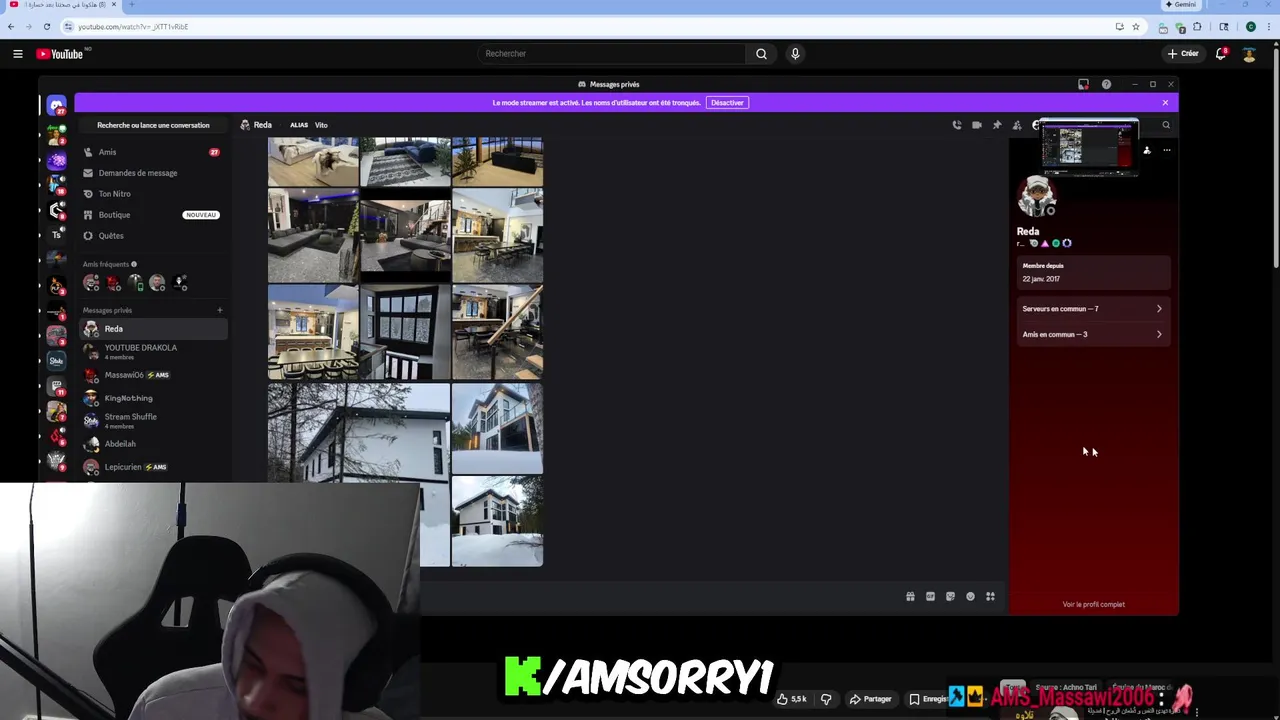
Task: Open Ton Nitro page
Action: (153, 194)
